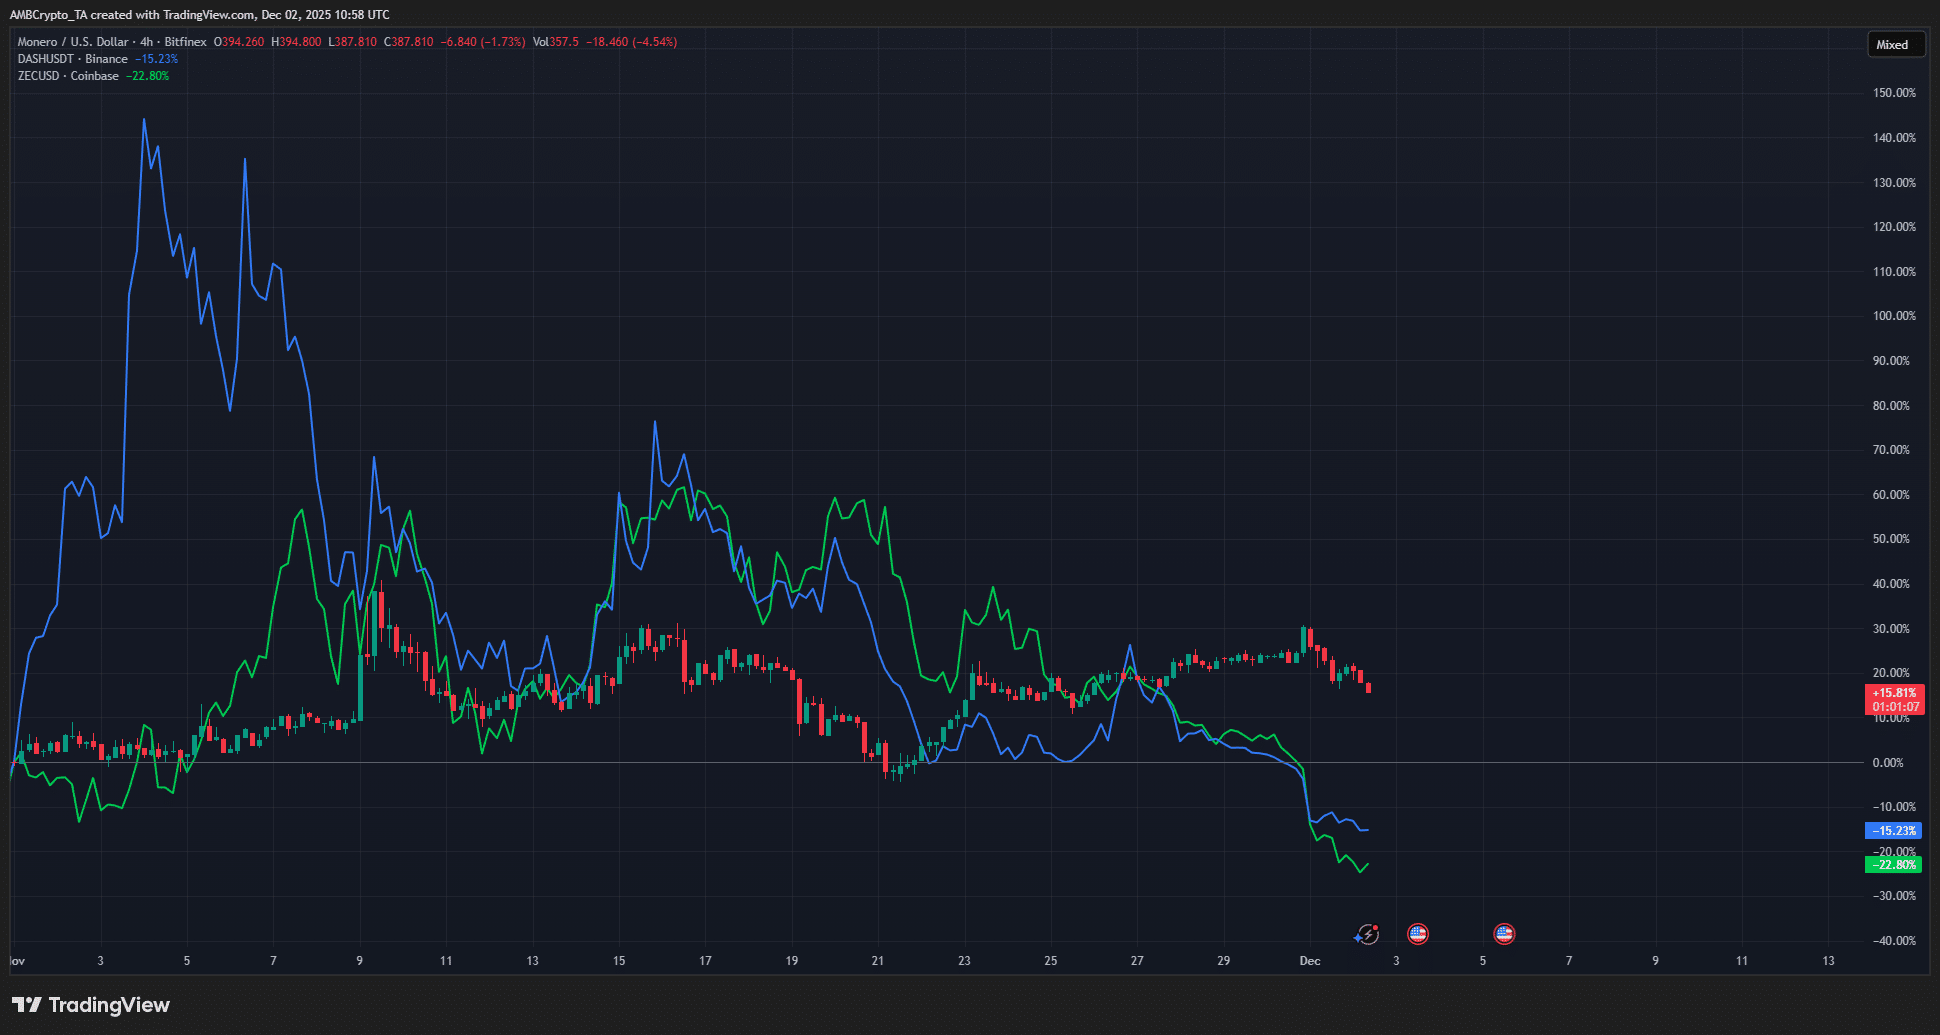Click the lightning bolt latest-news icon
The height and width of the screenshot is (1035, 1940).
[x=1366, y=935]
